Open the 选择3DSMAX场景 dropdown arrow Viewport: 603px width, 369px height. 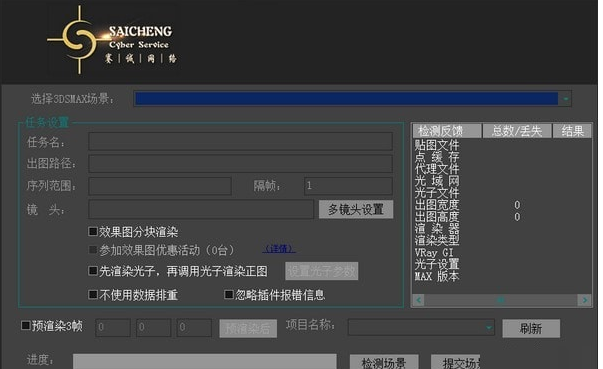coord(565,99)
